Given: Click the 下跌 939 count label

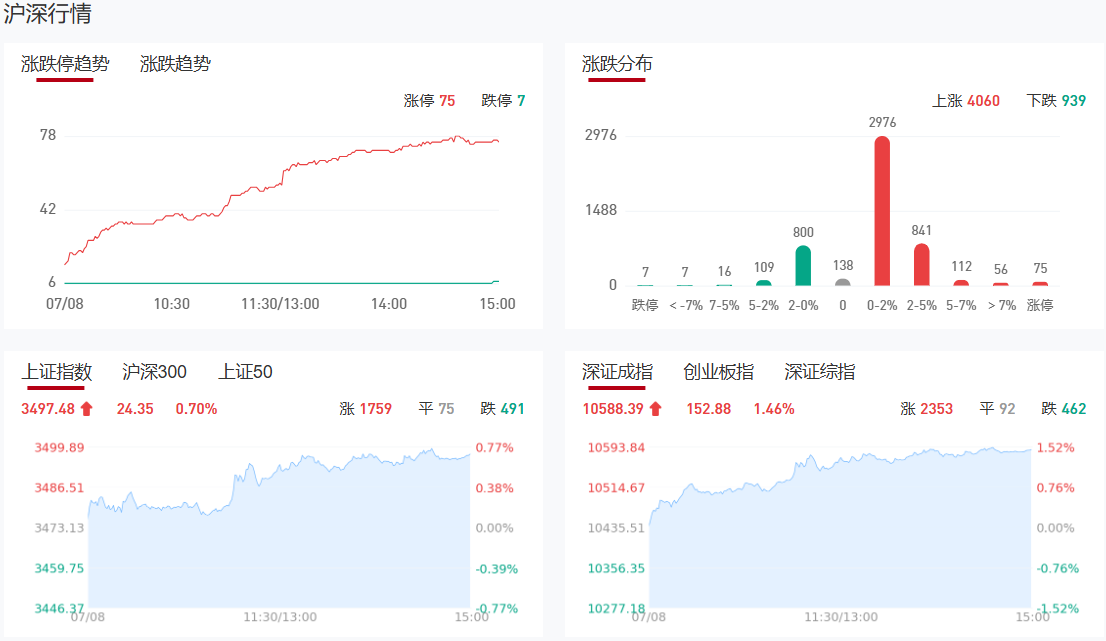Looking at the screenshot, I should (1056, 101).
